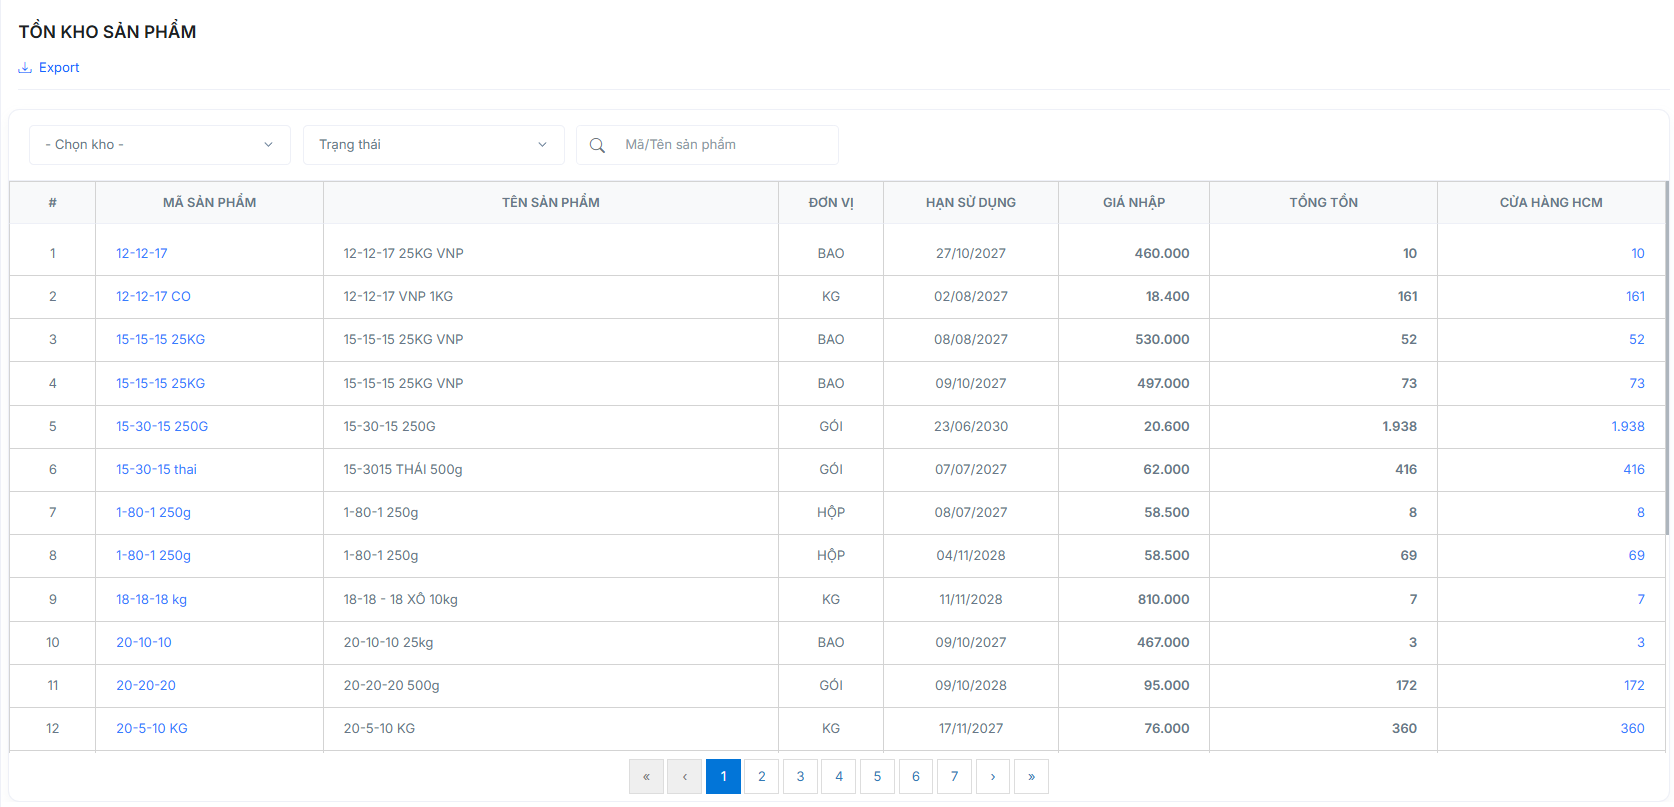Viewport: 1674px width, 807px height.
Task: Focus the 'Mã/Tên sản phẩm' search field
Action: pos(725,145)
